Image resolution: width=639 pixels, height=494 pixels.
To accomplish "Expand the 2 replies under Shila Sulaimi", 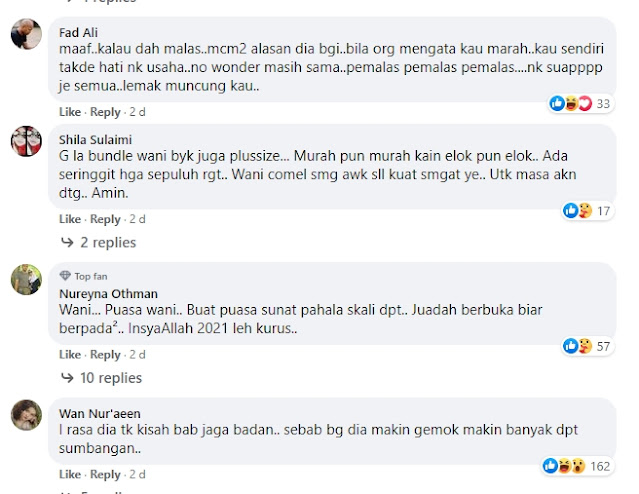I will click(99, 243).
